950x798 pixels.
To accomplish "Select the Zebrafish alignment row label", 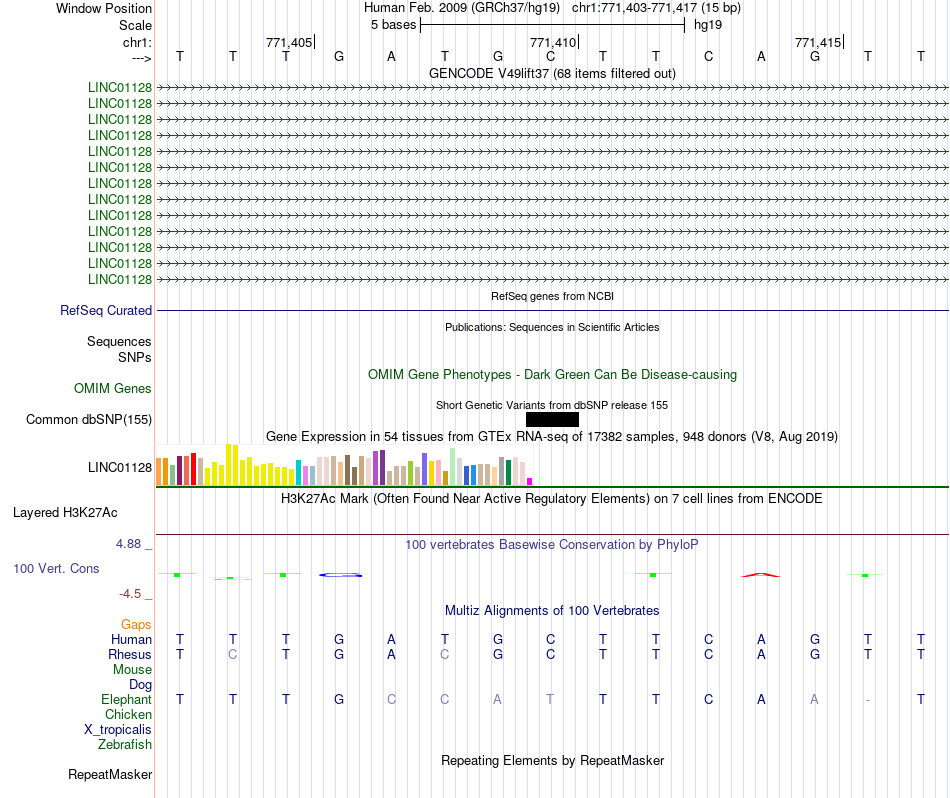I will pos(125,745).
